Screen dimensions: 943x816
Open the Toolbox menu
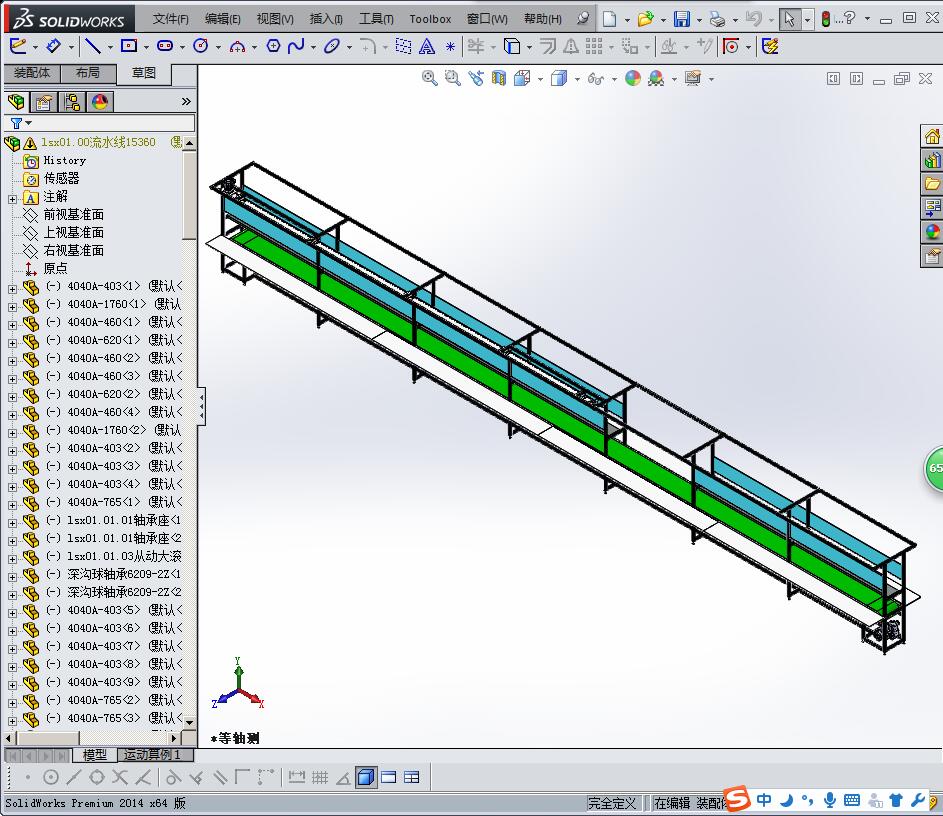click(430, 19)
